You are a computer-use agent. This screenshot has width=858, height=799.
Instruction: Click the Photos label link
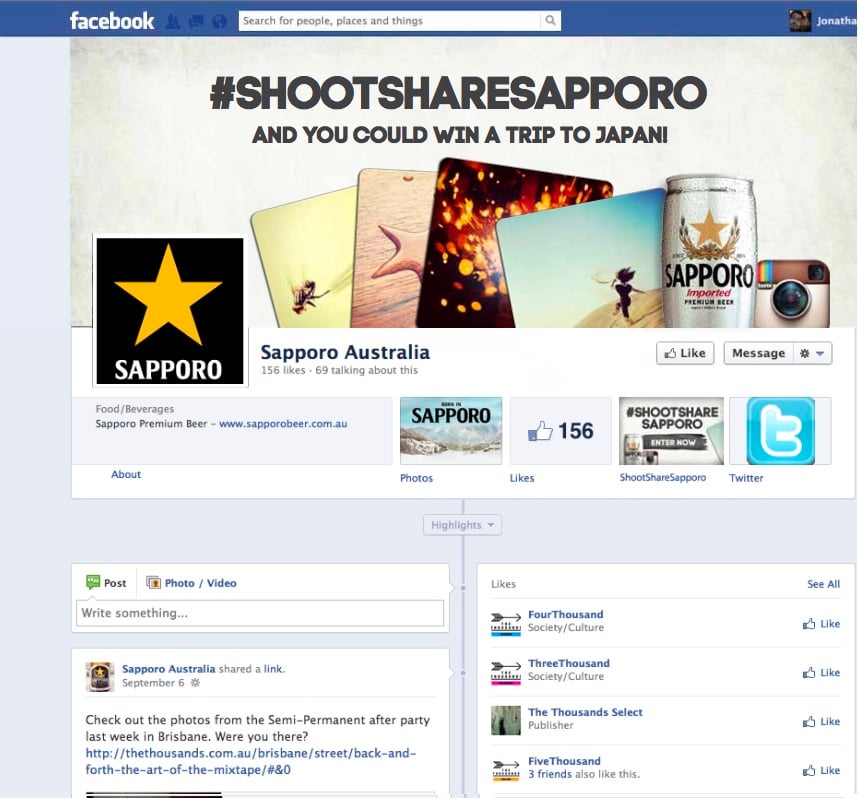click(416, 478)
